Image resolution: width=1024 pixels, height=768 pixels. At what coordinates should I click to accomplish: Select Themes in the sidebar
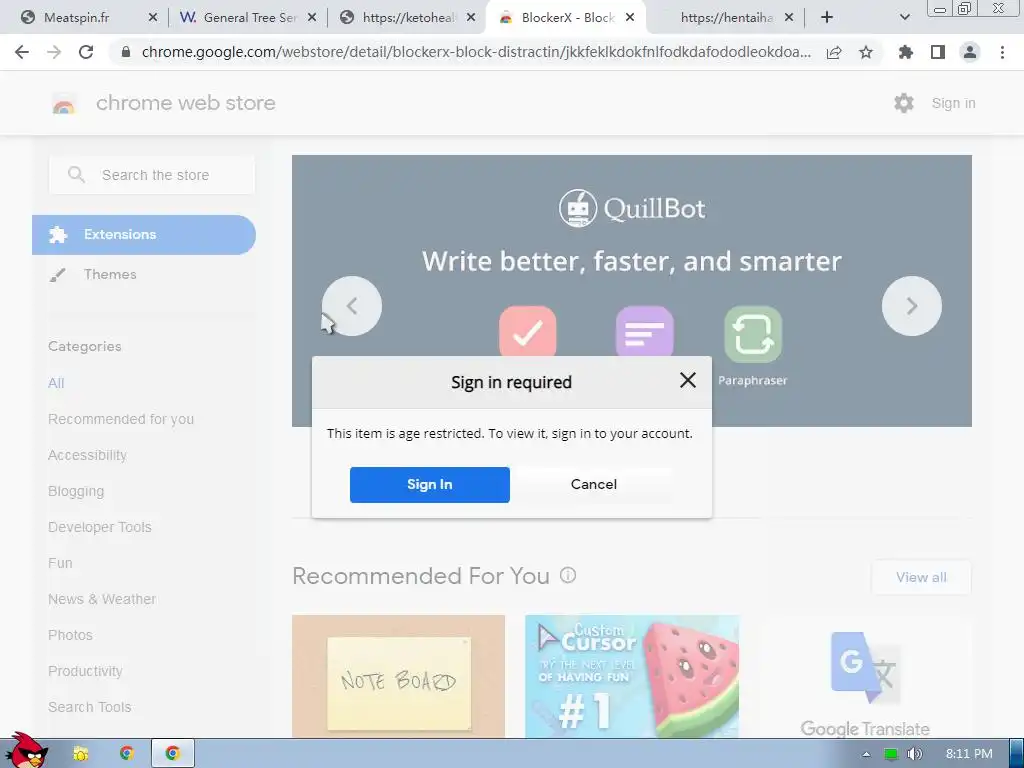[110, 274]
